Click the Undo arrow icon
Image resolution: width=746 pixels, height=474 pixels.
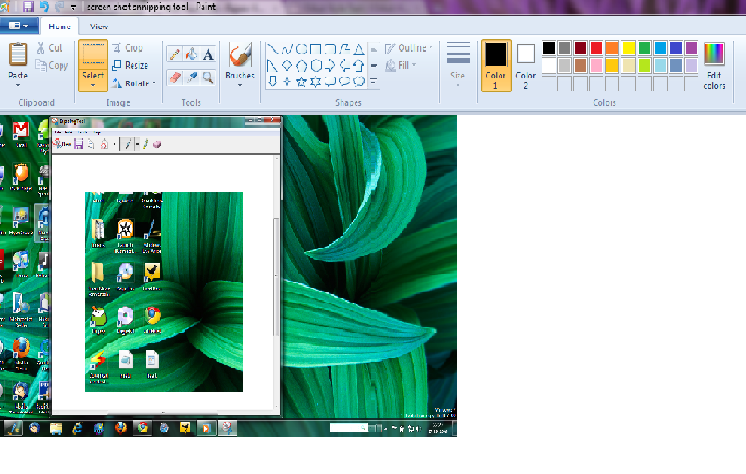[44, 6]
